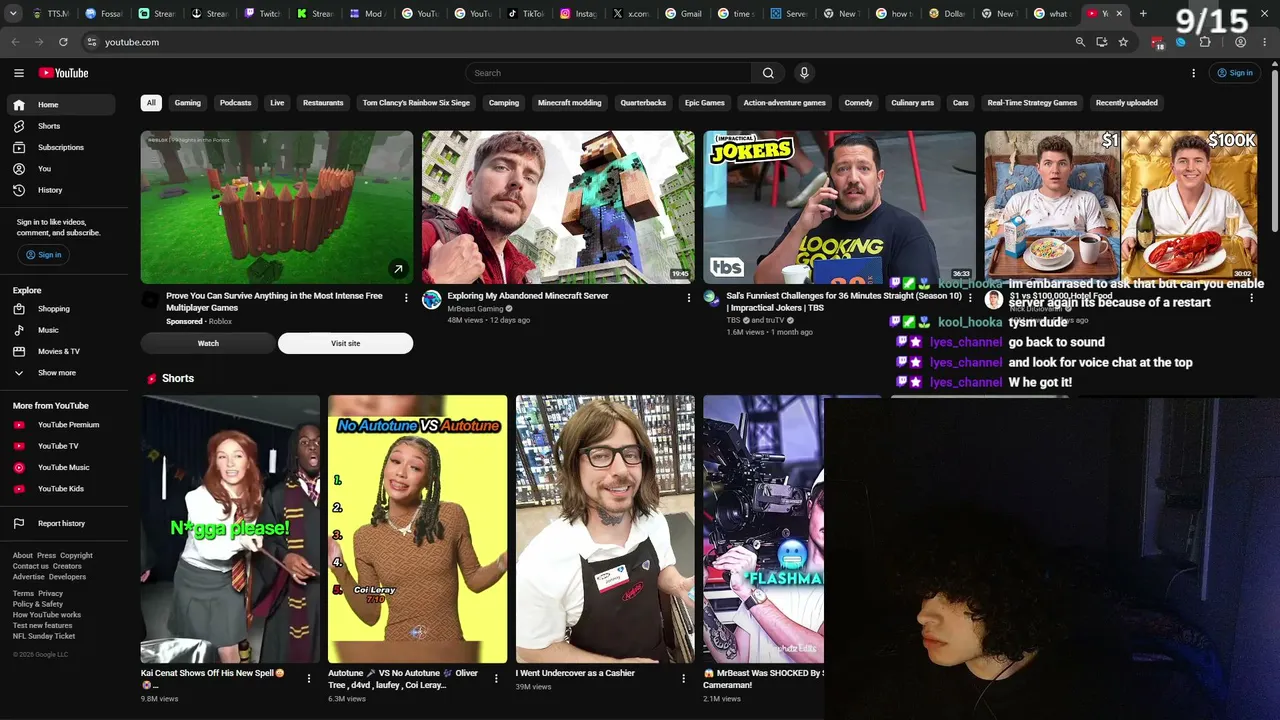Select the All filter chip
1280x720 pixels.
tap(151, 103)
